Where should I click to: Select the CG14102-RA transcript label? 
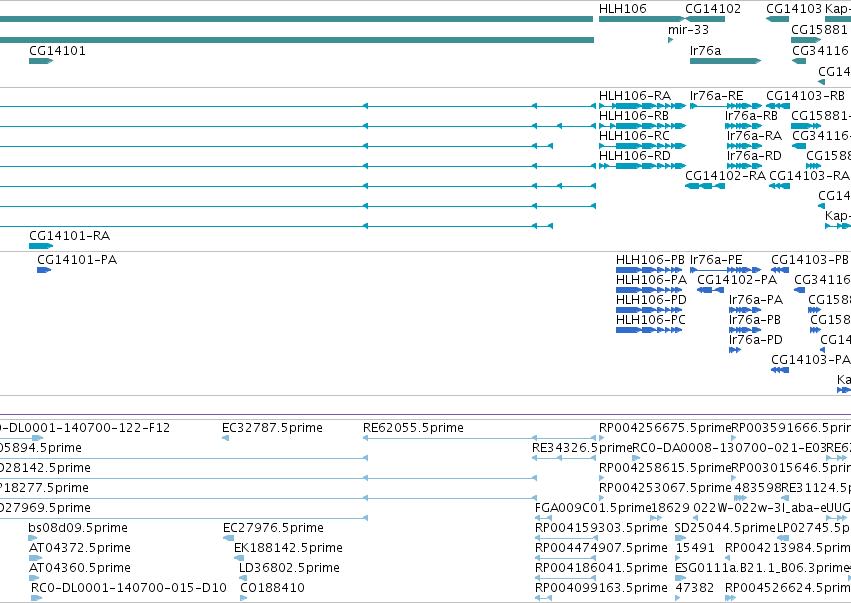(x=725, y=176)
